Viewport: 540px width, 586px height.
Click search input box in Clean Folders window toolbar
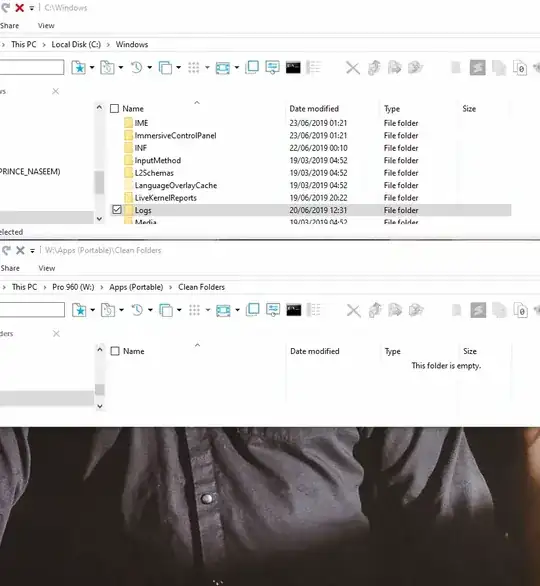32,310
